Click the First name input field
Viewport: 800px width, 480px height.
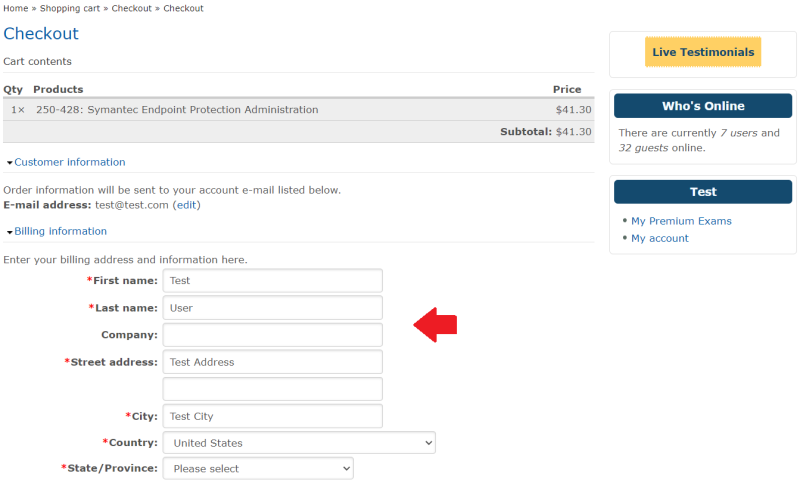(x=272, y=281)
